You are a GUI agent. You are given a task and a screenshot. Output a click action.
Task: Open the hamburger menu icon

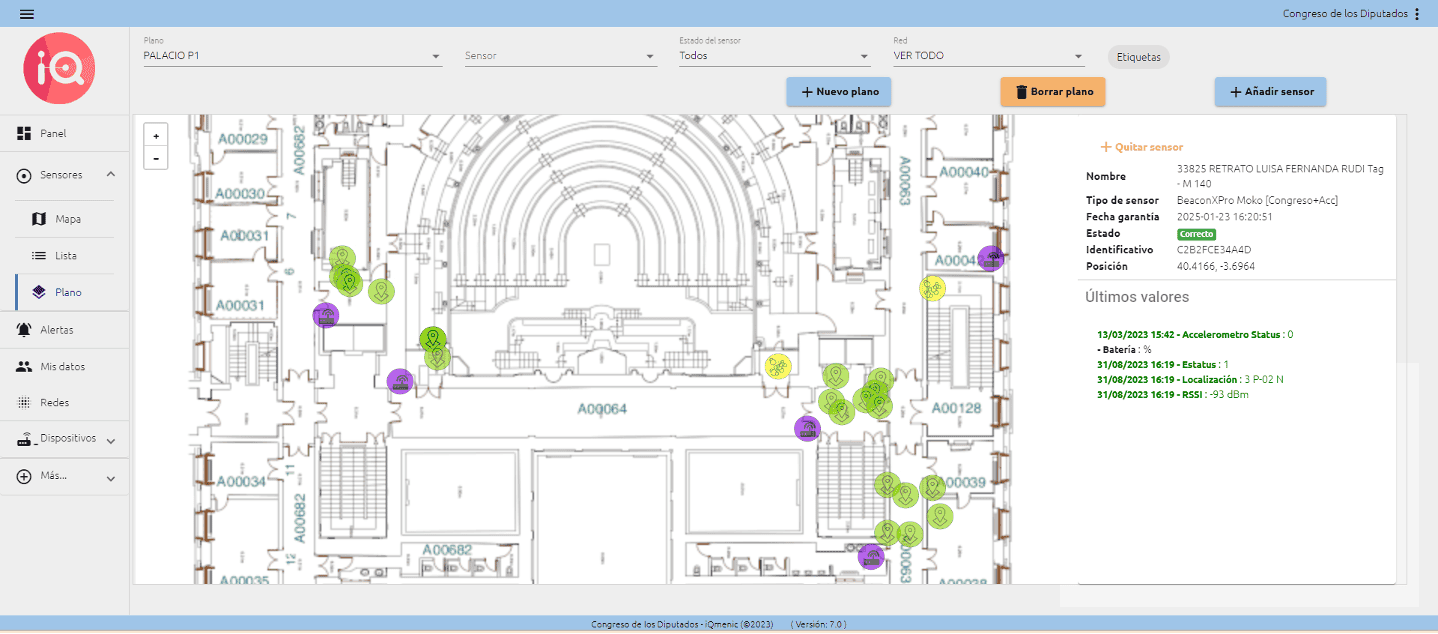coord(27,13)
